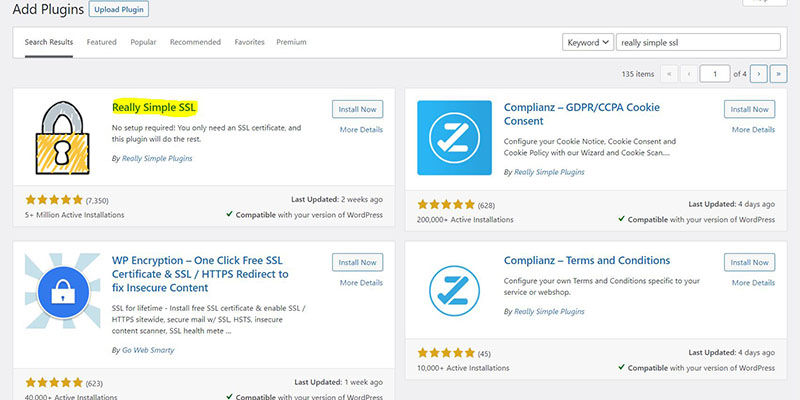Open the Popular tab

pos(143,42)
